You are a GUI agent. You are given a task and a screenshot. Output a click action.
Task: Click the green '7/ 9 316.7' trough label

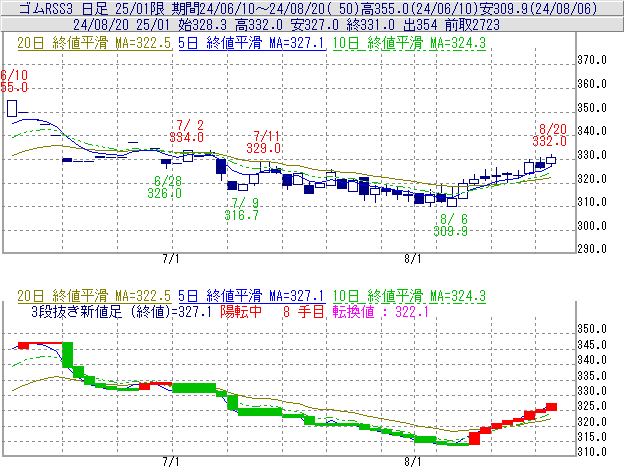(242, 209)
